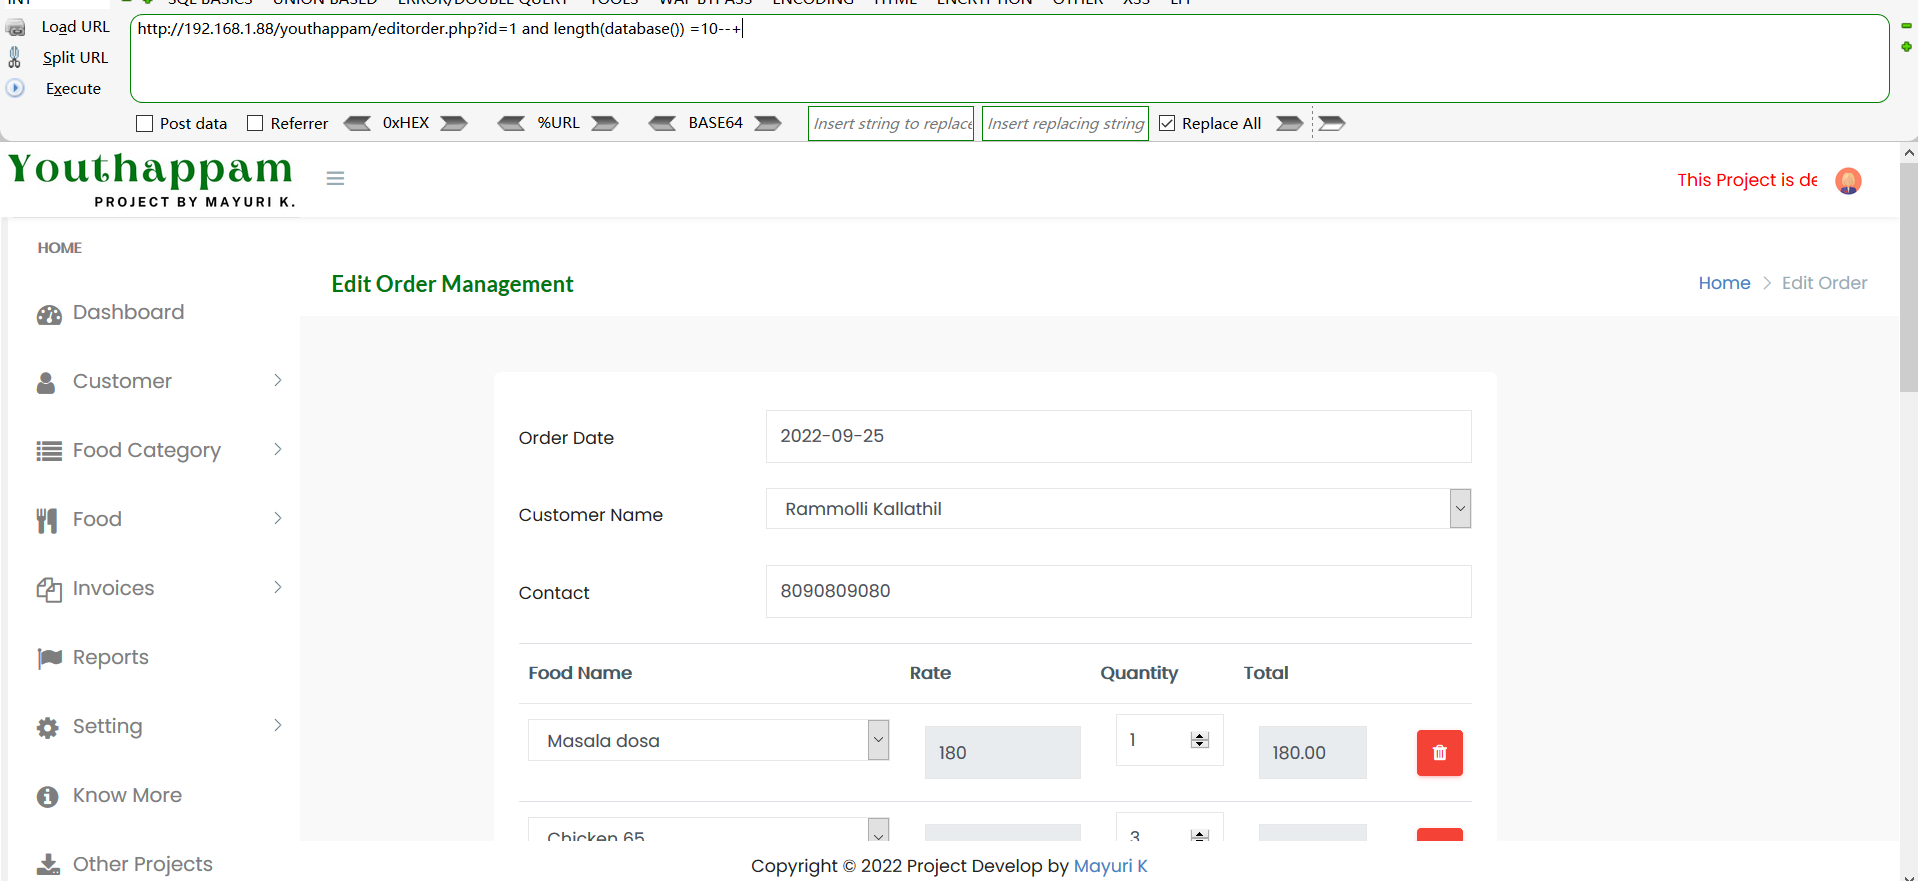Focus the Order Date field
This screenshot has width=1918, height=881.
tap(1118, 436)
